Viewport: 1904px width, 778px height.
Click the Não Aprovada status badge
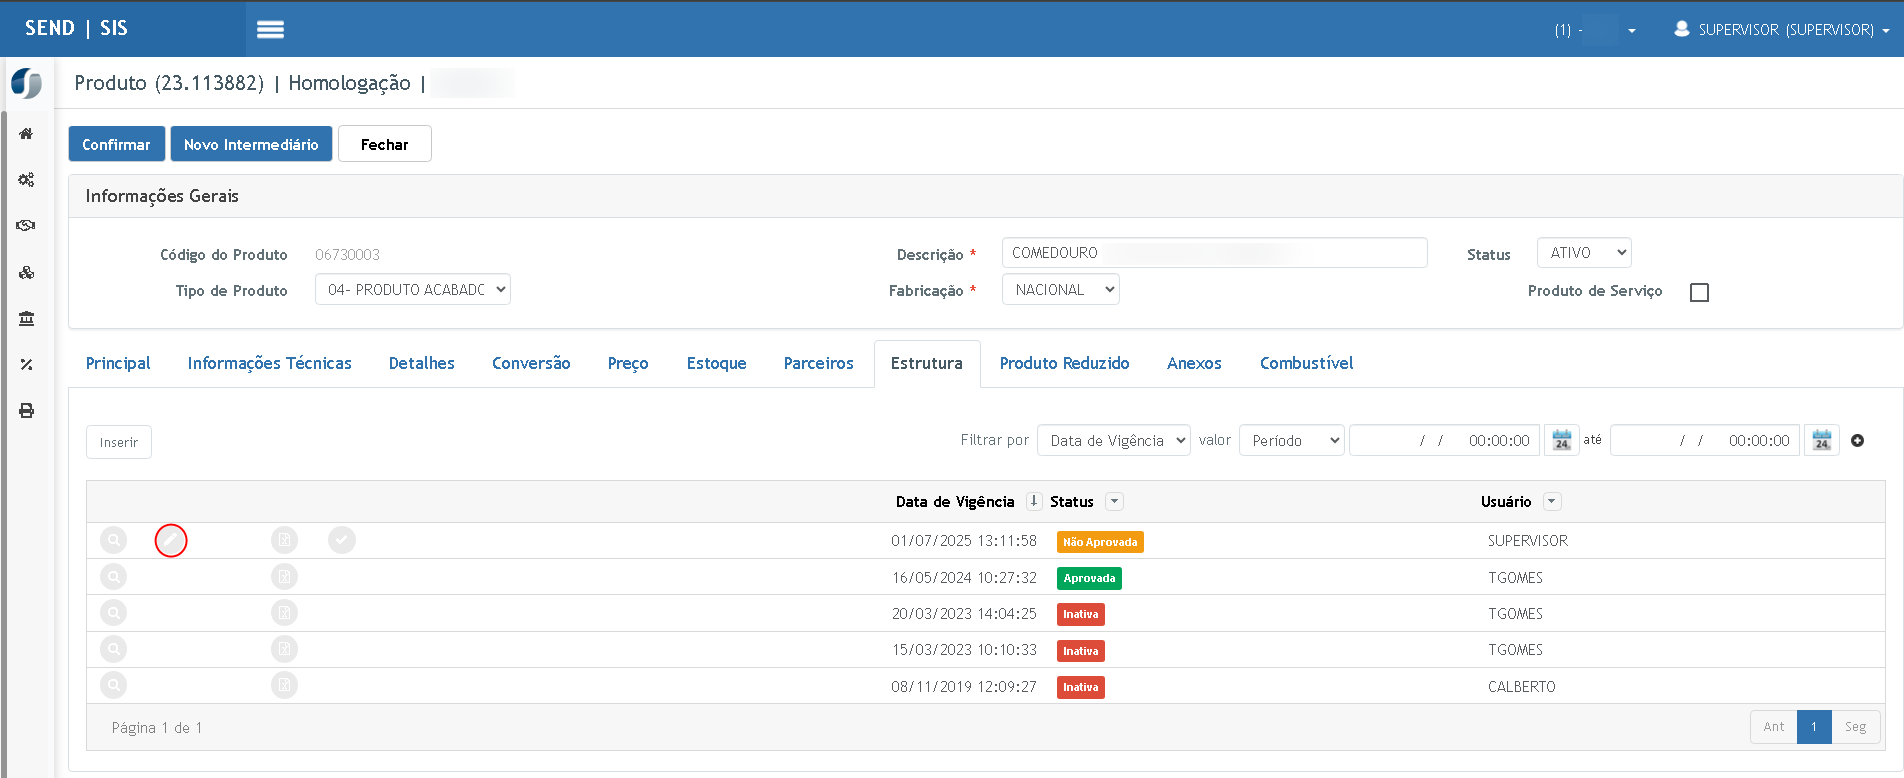point(1100,542)
